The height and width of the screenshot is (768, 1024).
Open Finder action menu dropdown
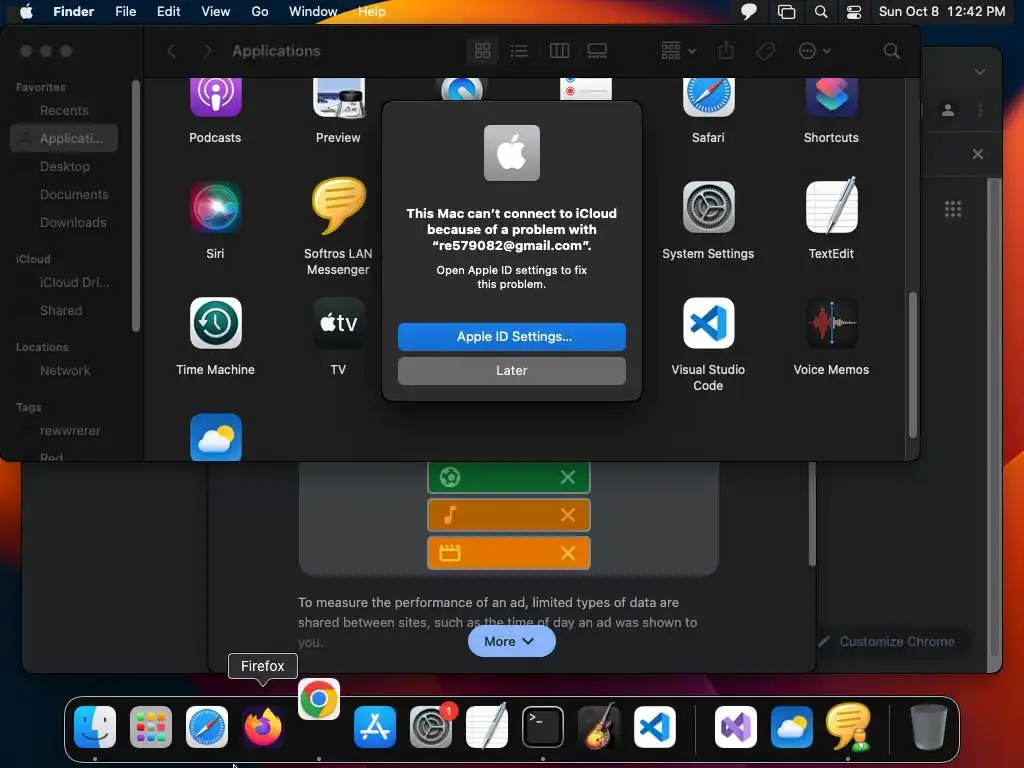coord(814,51)
